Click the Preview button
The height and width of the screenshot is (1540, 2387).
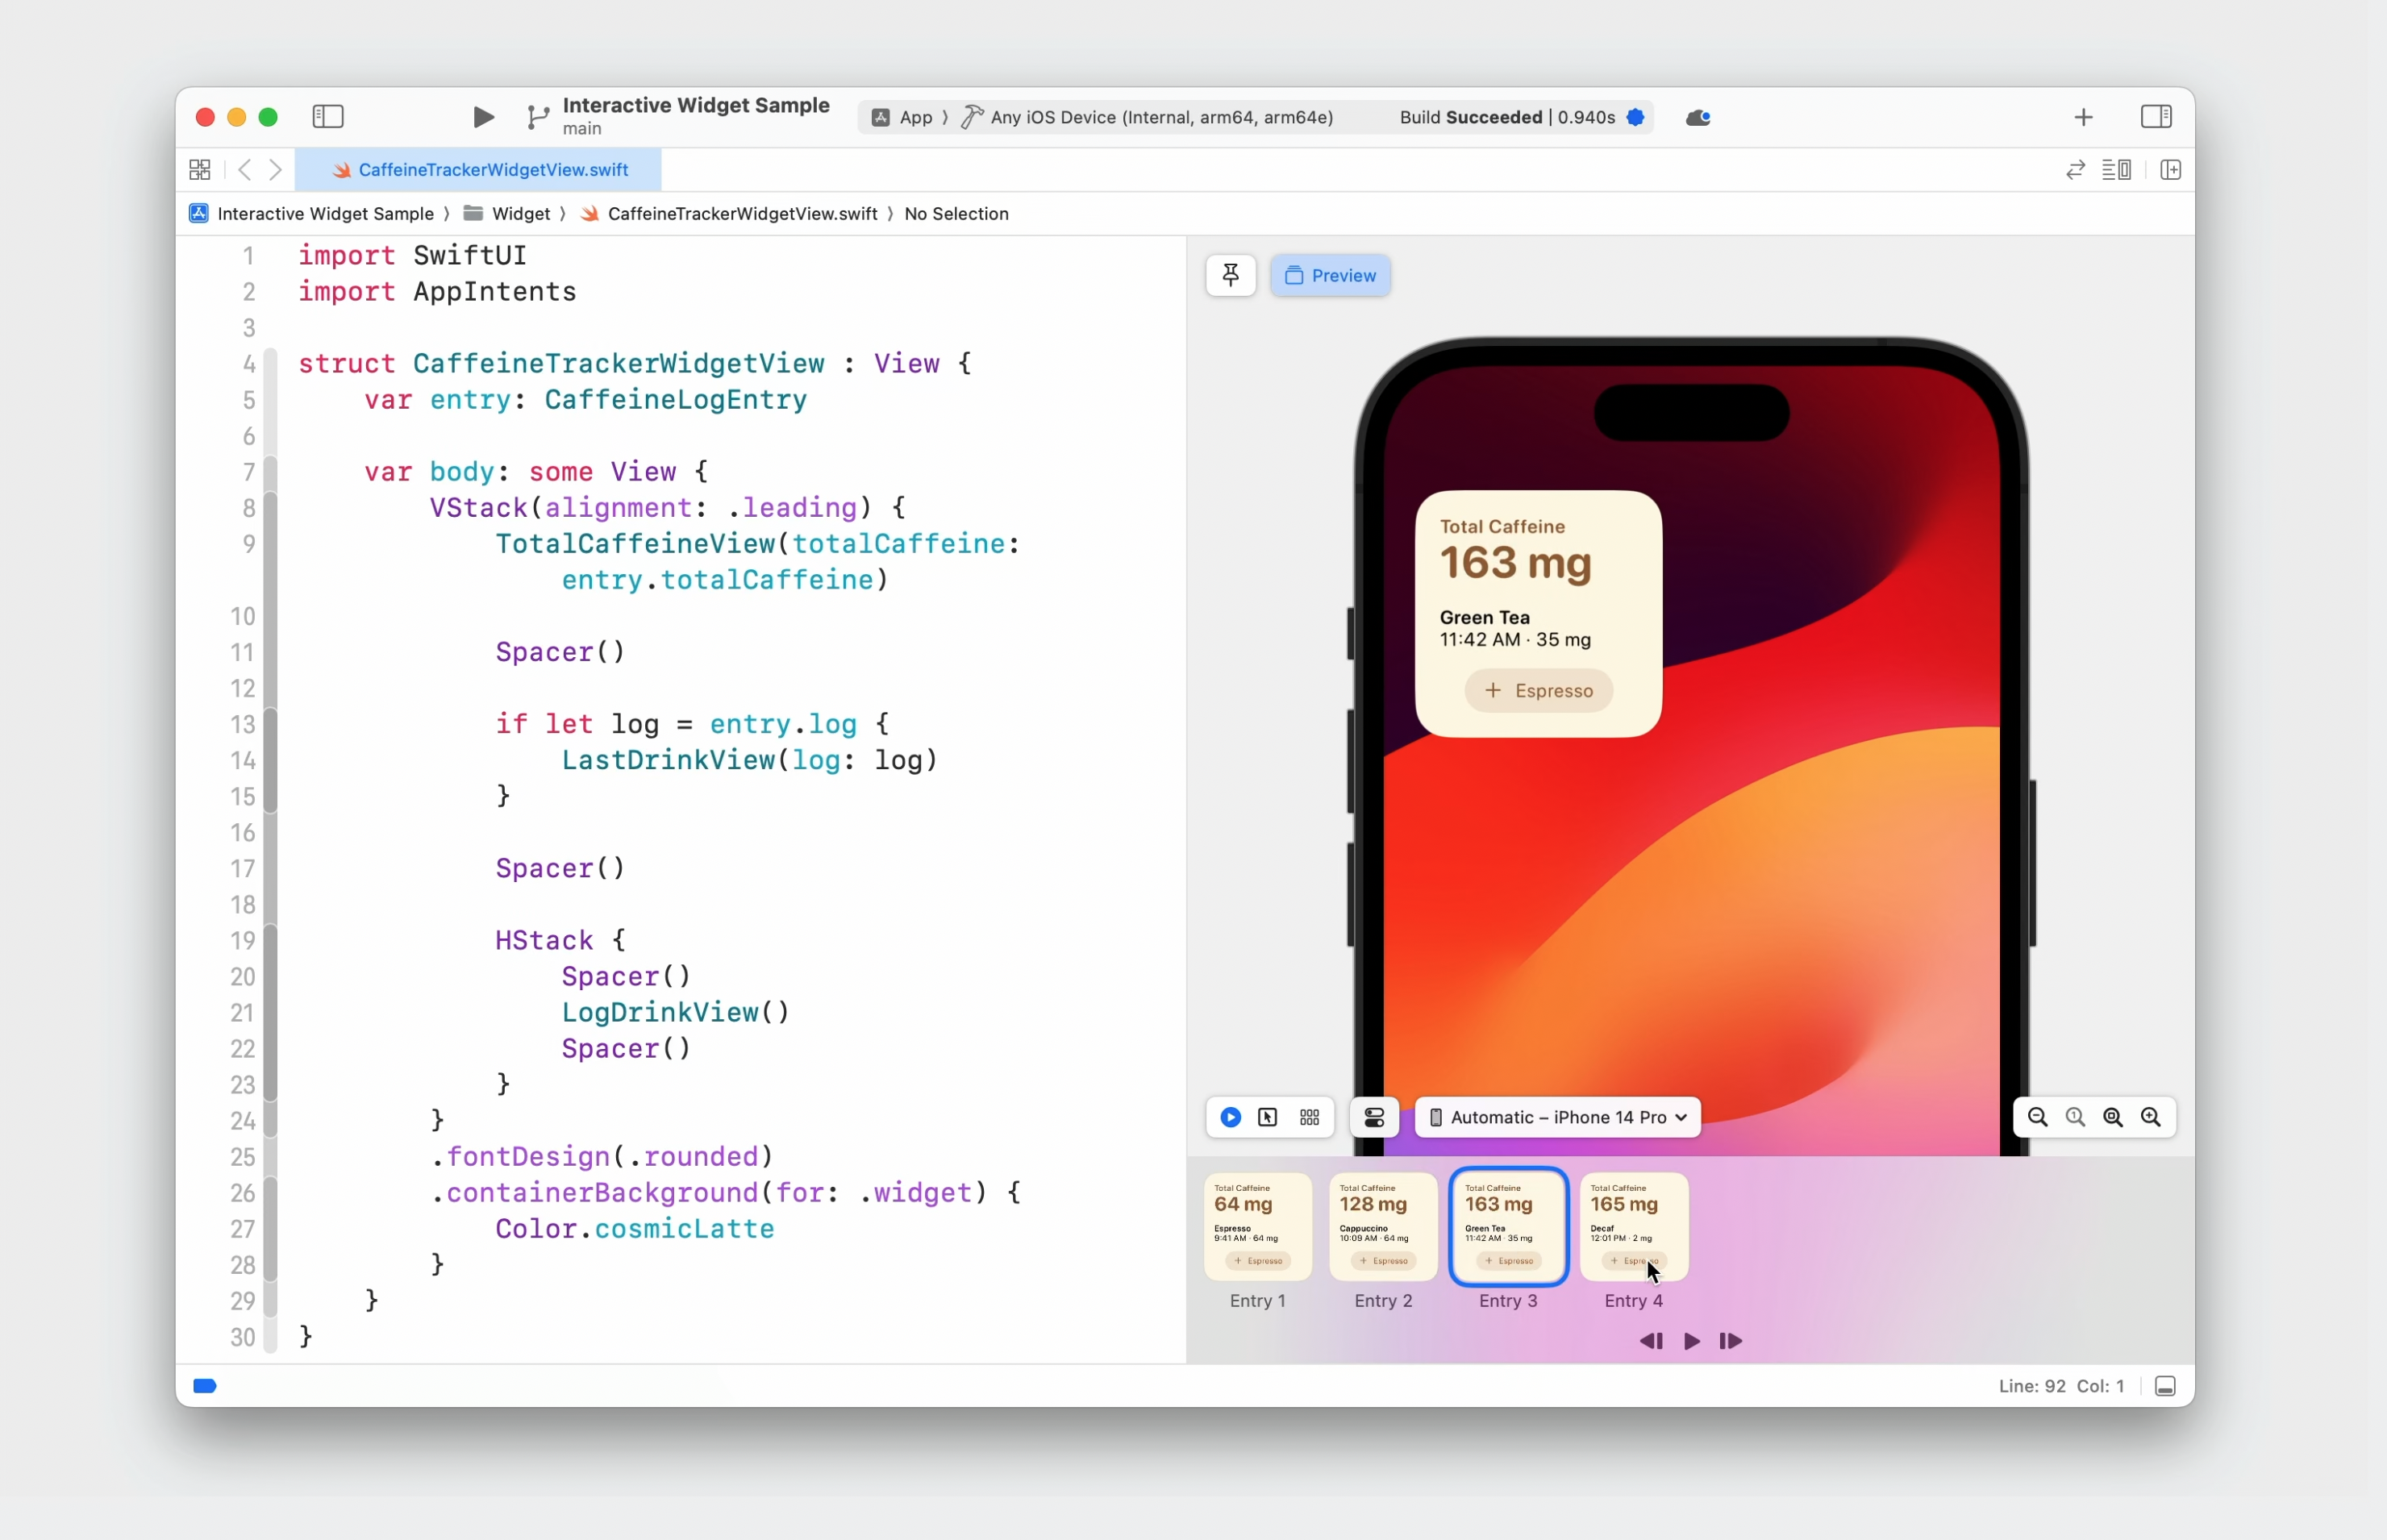coord(1330,275)
